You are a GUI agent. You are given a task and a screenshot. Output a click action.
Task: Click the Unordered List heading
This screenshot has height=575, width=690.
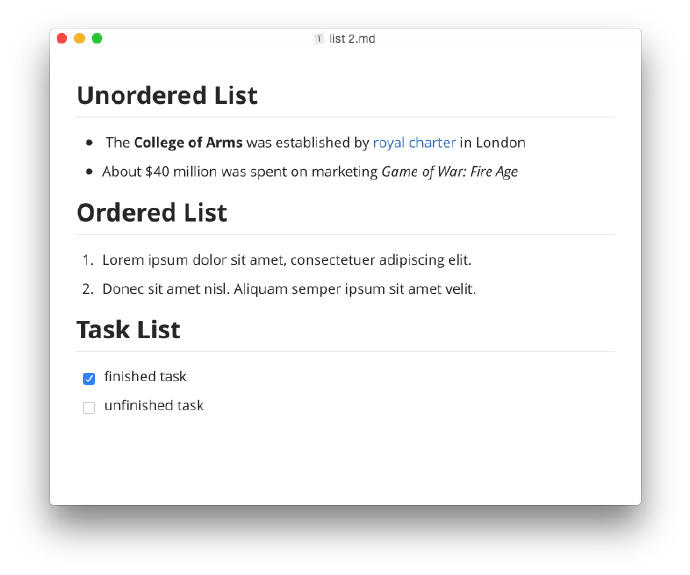167,95
